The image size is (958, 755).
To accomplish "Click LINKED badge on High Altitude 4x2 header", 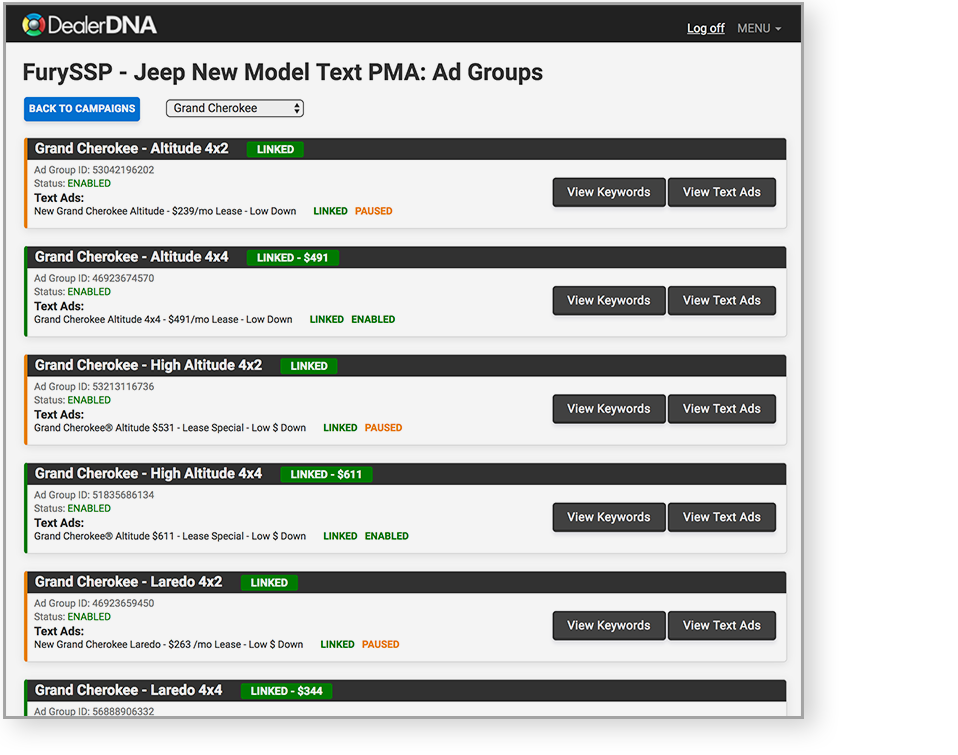I will [x=309, y=366].
